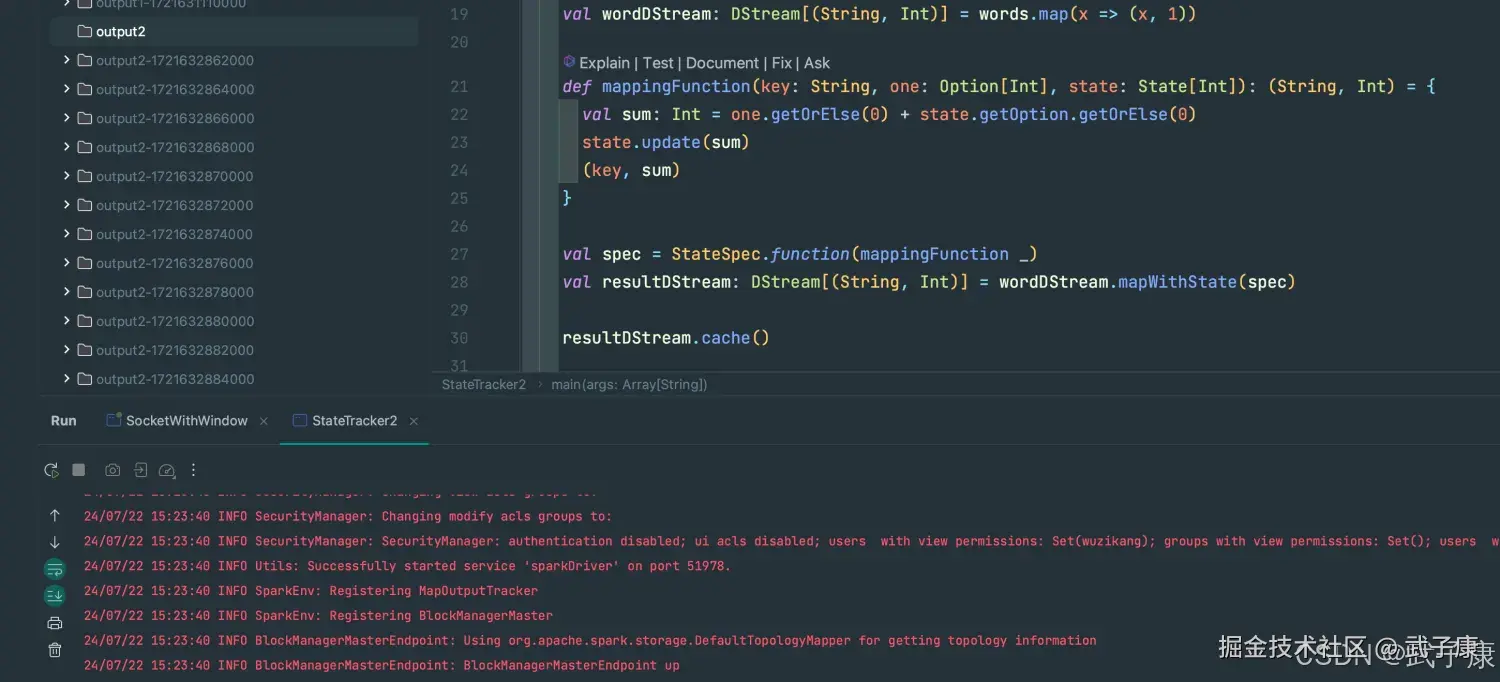
Task: Click the 'Registering MapOutputTracker' log line
Action: coord(311,591)
